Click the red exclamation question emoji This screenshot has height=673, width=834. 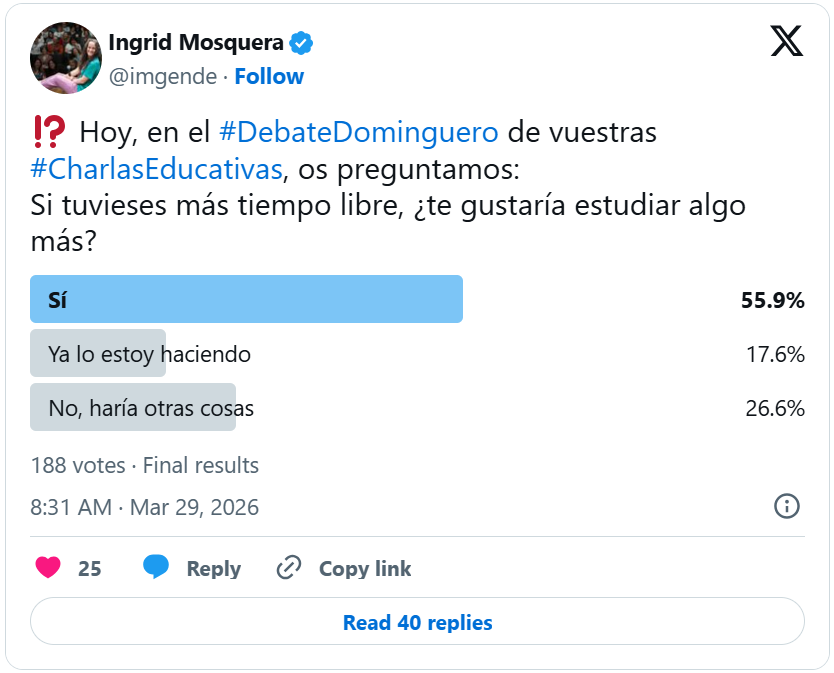pyautogui.click(x=49, y=131)
